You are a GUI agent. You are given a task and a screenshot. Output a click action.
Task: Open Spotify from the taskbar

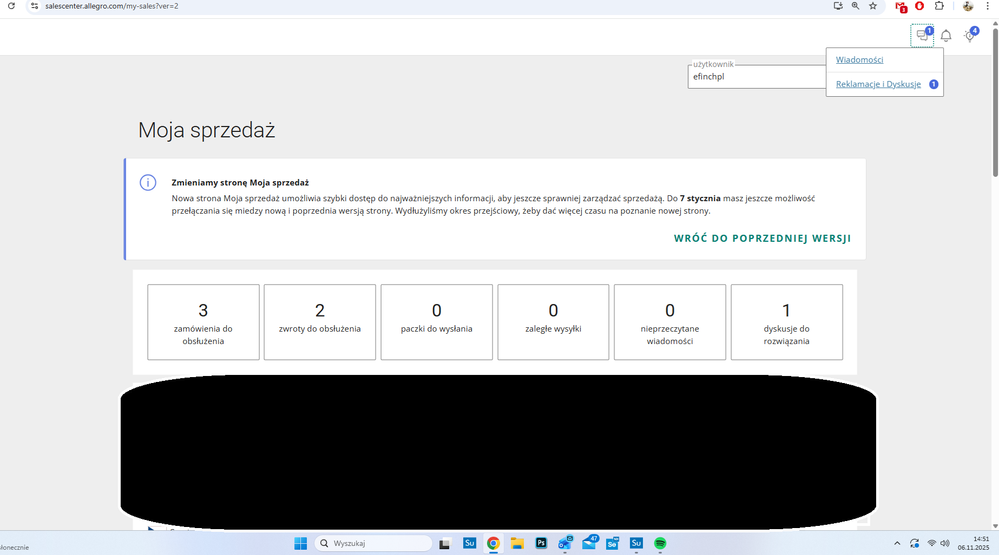pos(660,543)
